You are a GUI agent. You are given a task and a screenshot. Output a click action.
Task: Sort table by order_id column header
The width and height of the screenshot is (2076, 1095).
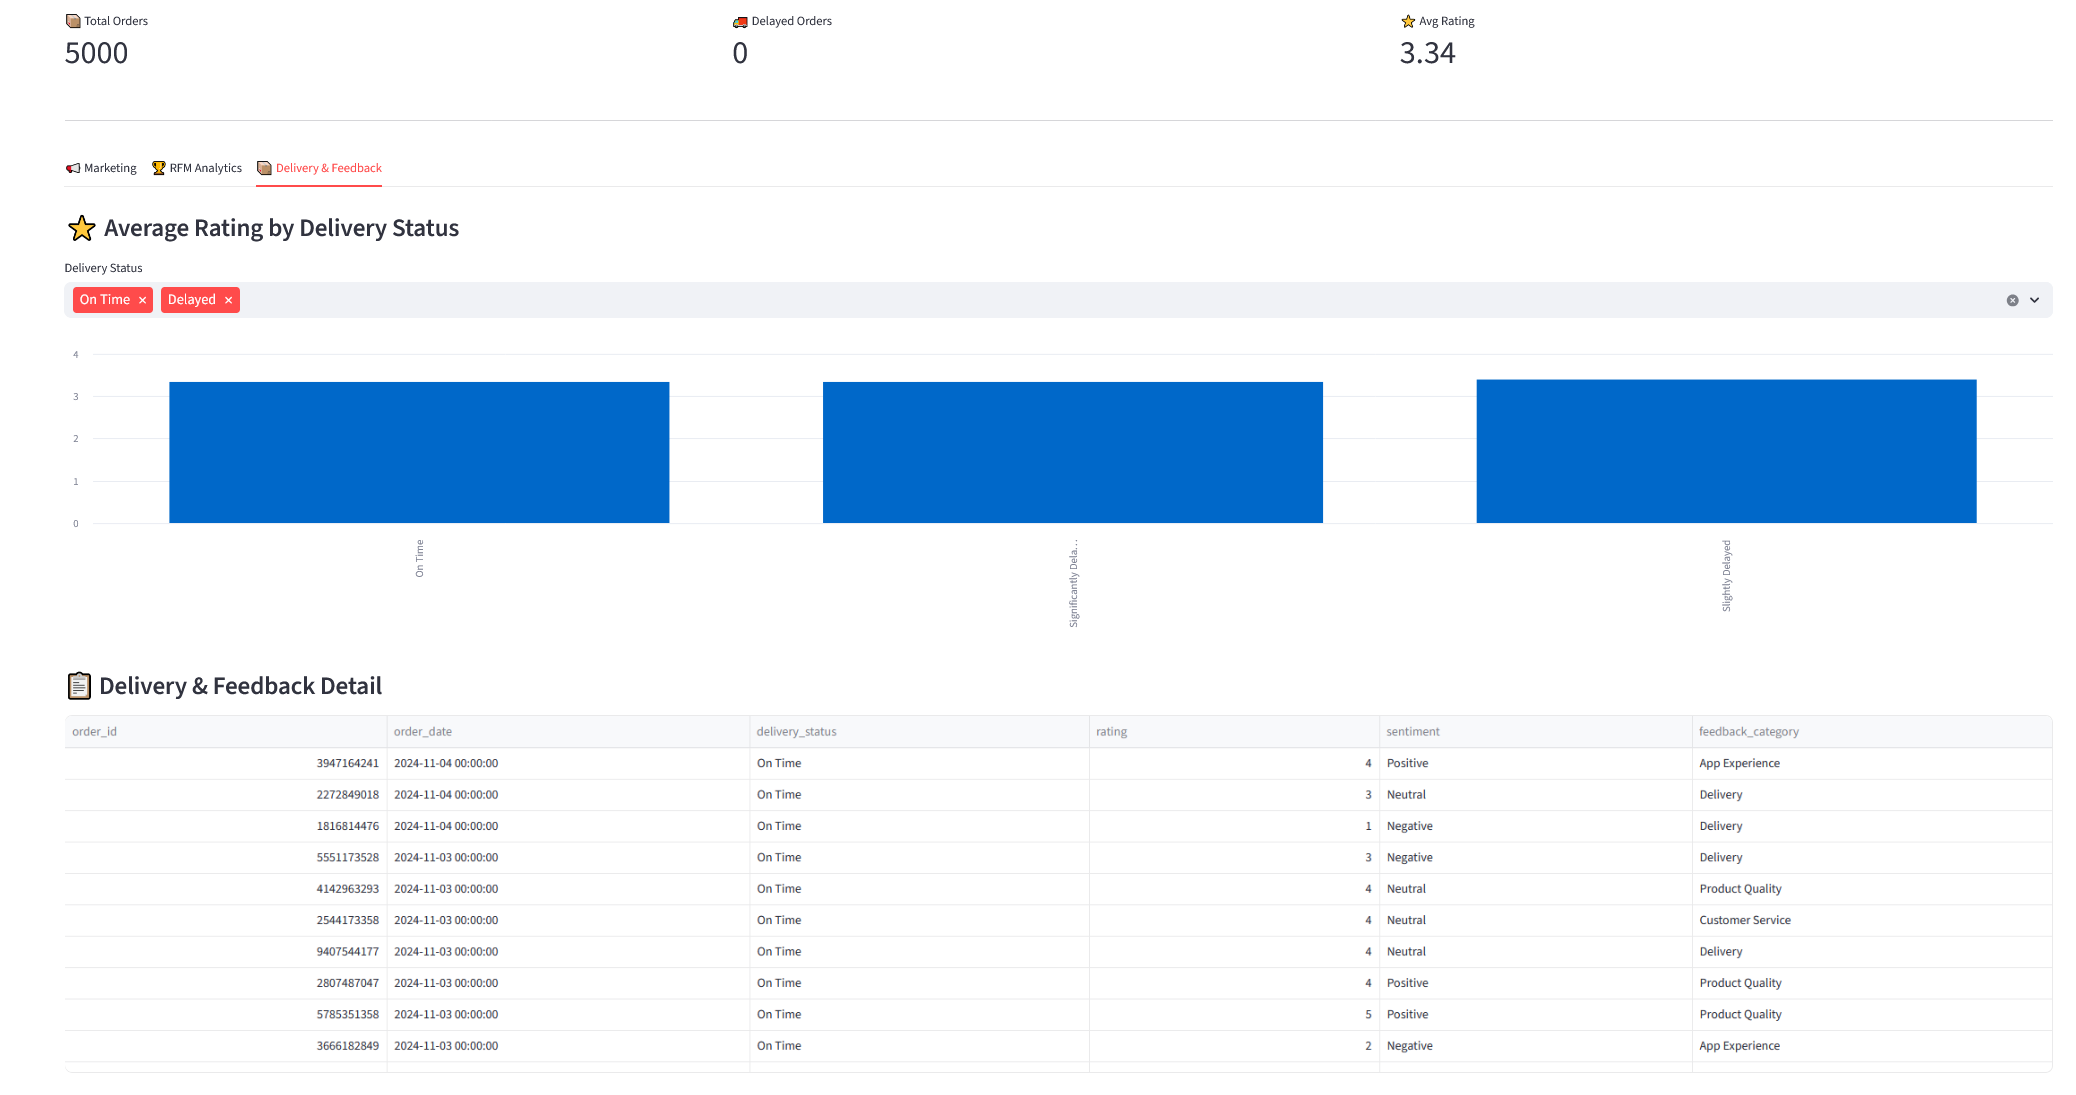point(95,732)
